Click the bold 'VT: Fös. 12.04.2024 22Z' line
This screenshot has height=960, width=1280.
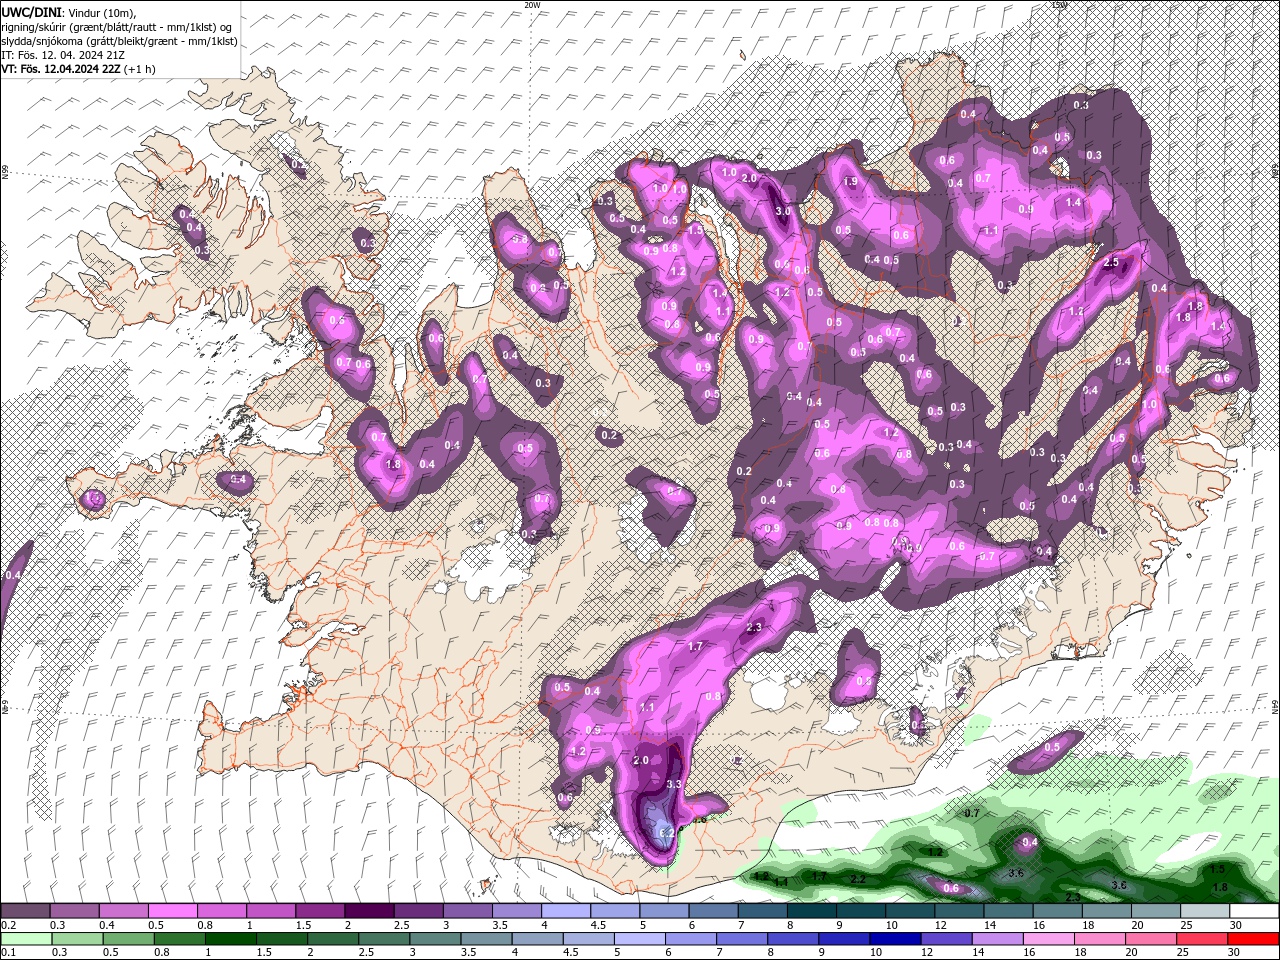[60, 69]
